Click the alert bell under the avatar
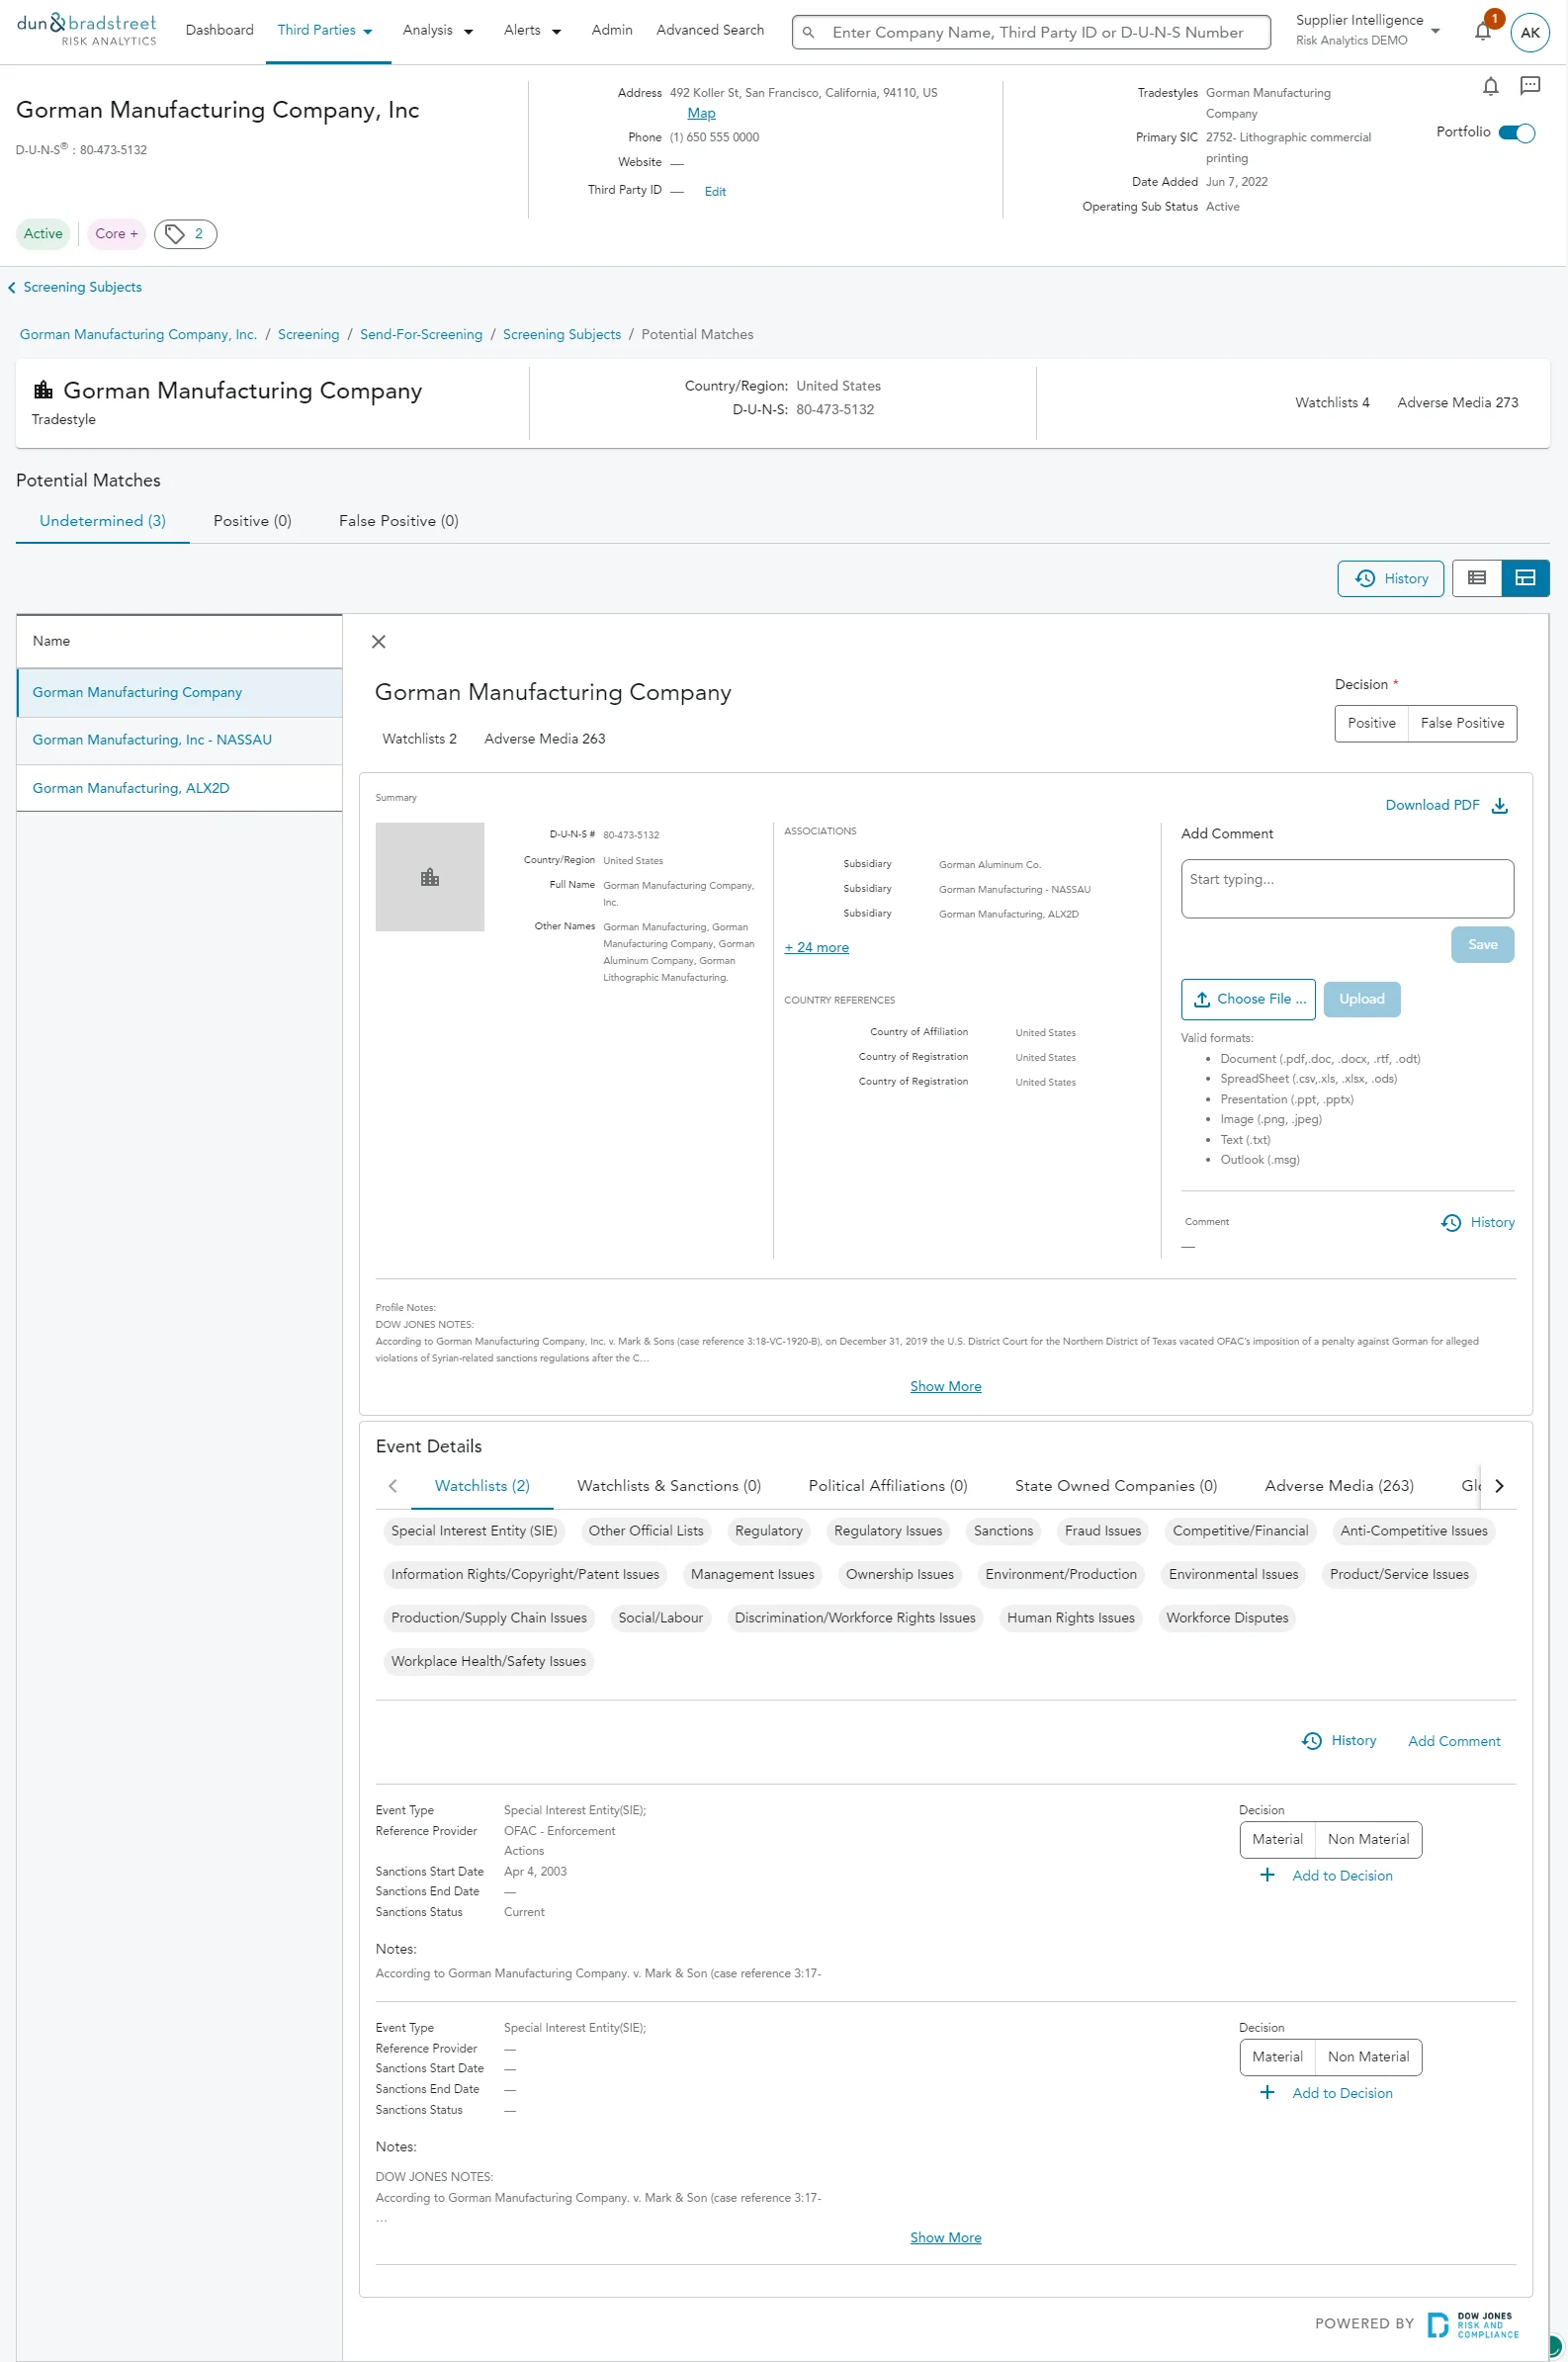Image resolution: width=1568 pixels, height=2362 pixels. point(1490,87)
